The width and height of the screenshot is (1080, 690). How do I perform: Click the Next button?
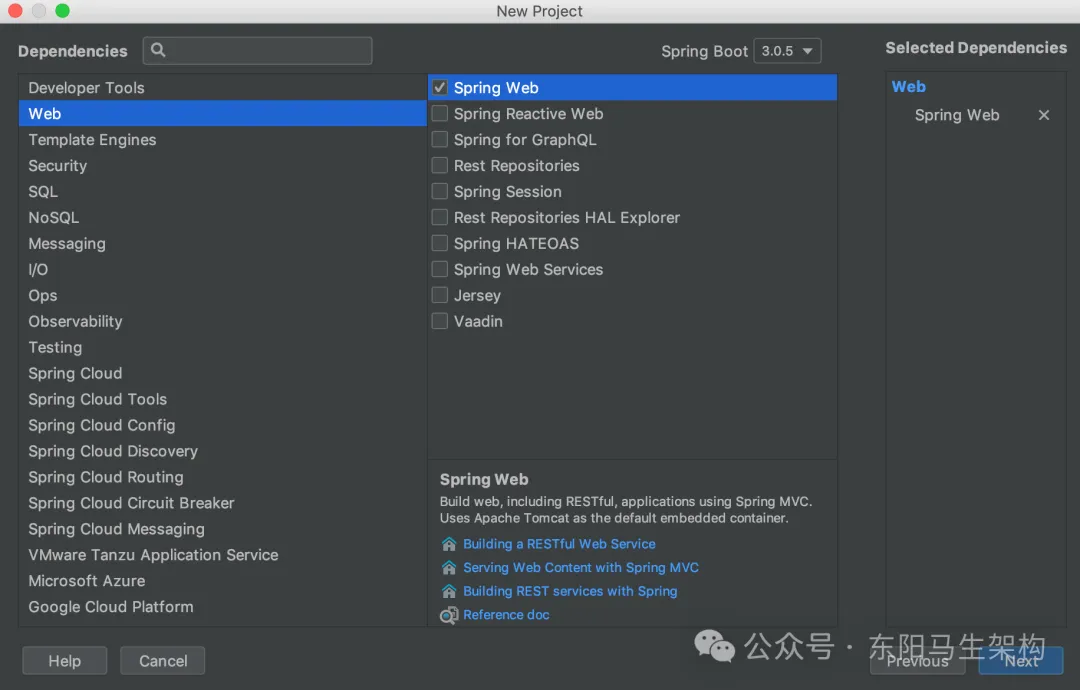point(1021,661)
